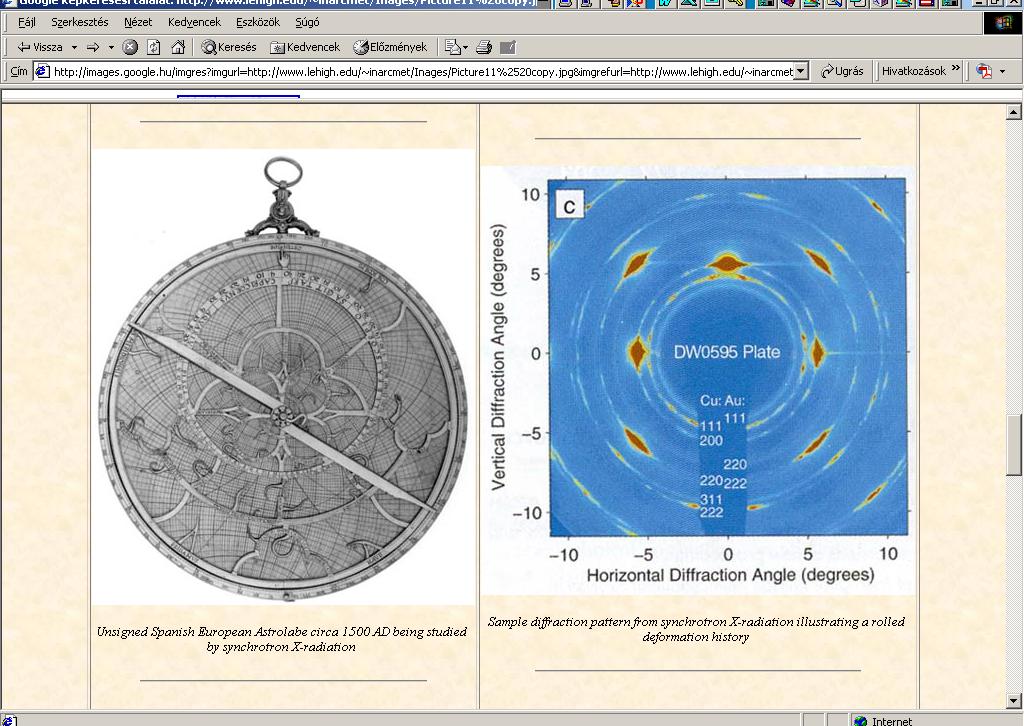The height and width of the screenshot is (726, 1024).
Task: Click the Mail toolbar icon
Action: click(452, 47)
